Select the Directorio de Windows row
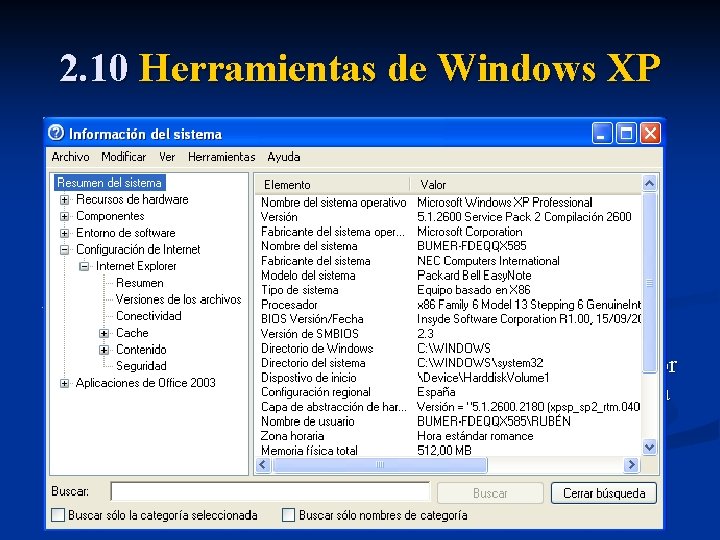720x540 pixels. point(448,348)
